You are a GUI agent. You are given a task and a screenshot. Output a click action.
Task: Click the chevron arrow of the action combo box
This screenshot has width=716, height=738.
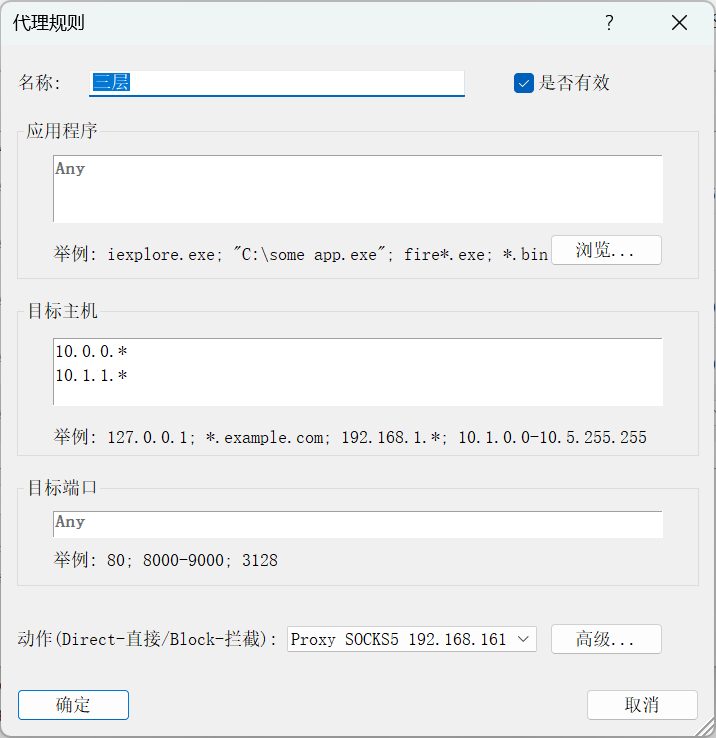coord(523,639)
